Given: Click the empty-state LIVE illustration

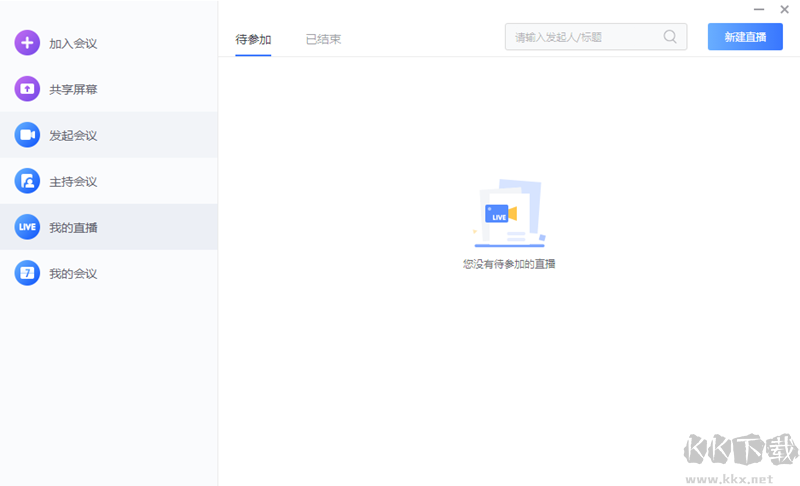Looking at the screenshot, I should (508, 213).
